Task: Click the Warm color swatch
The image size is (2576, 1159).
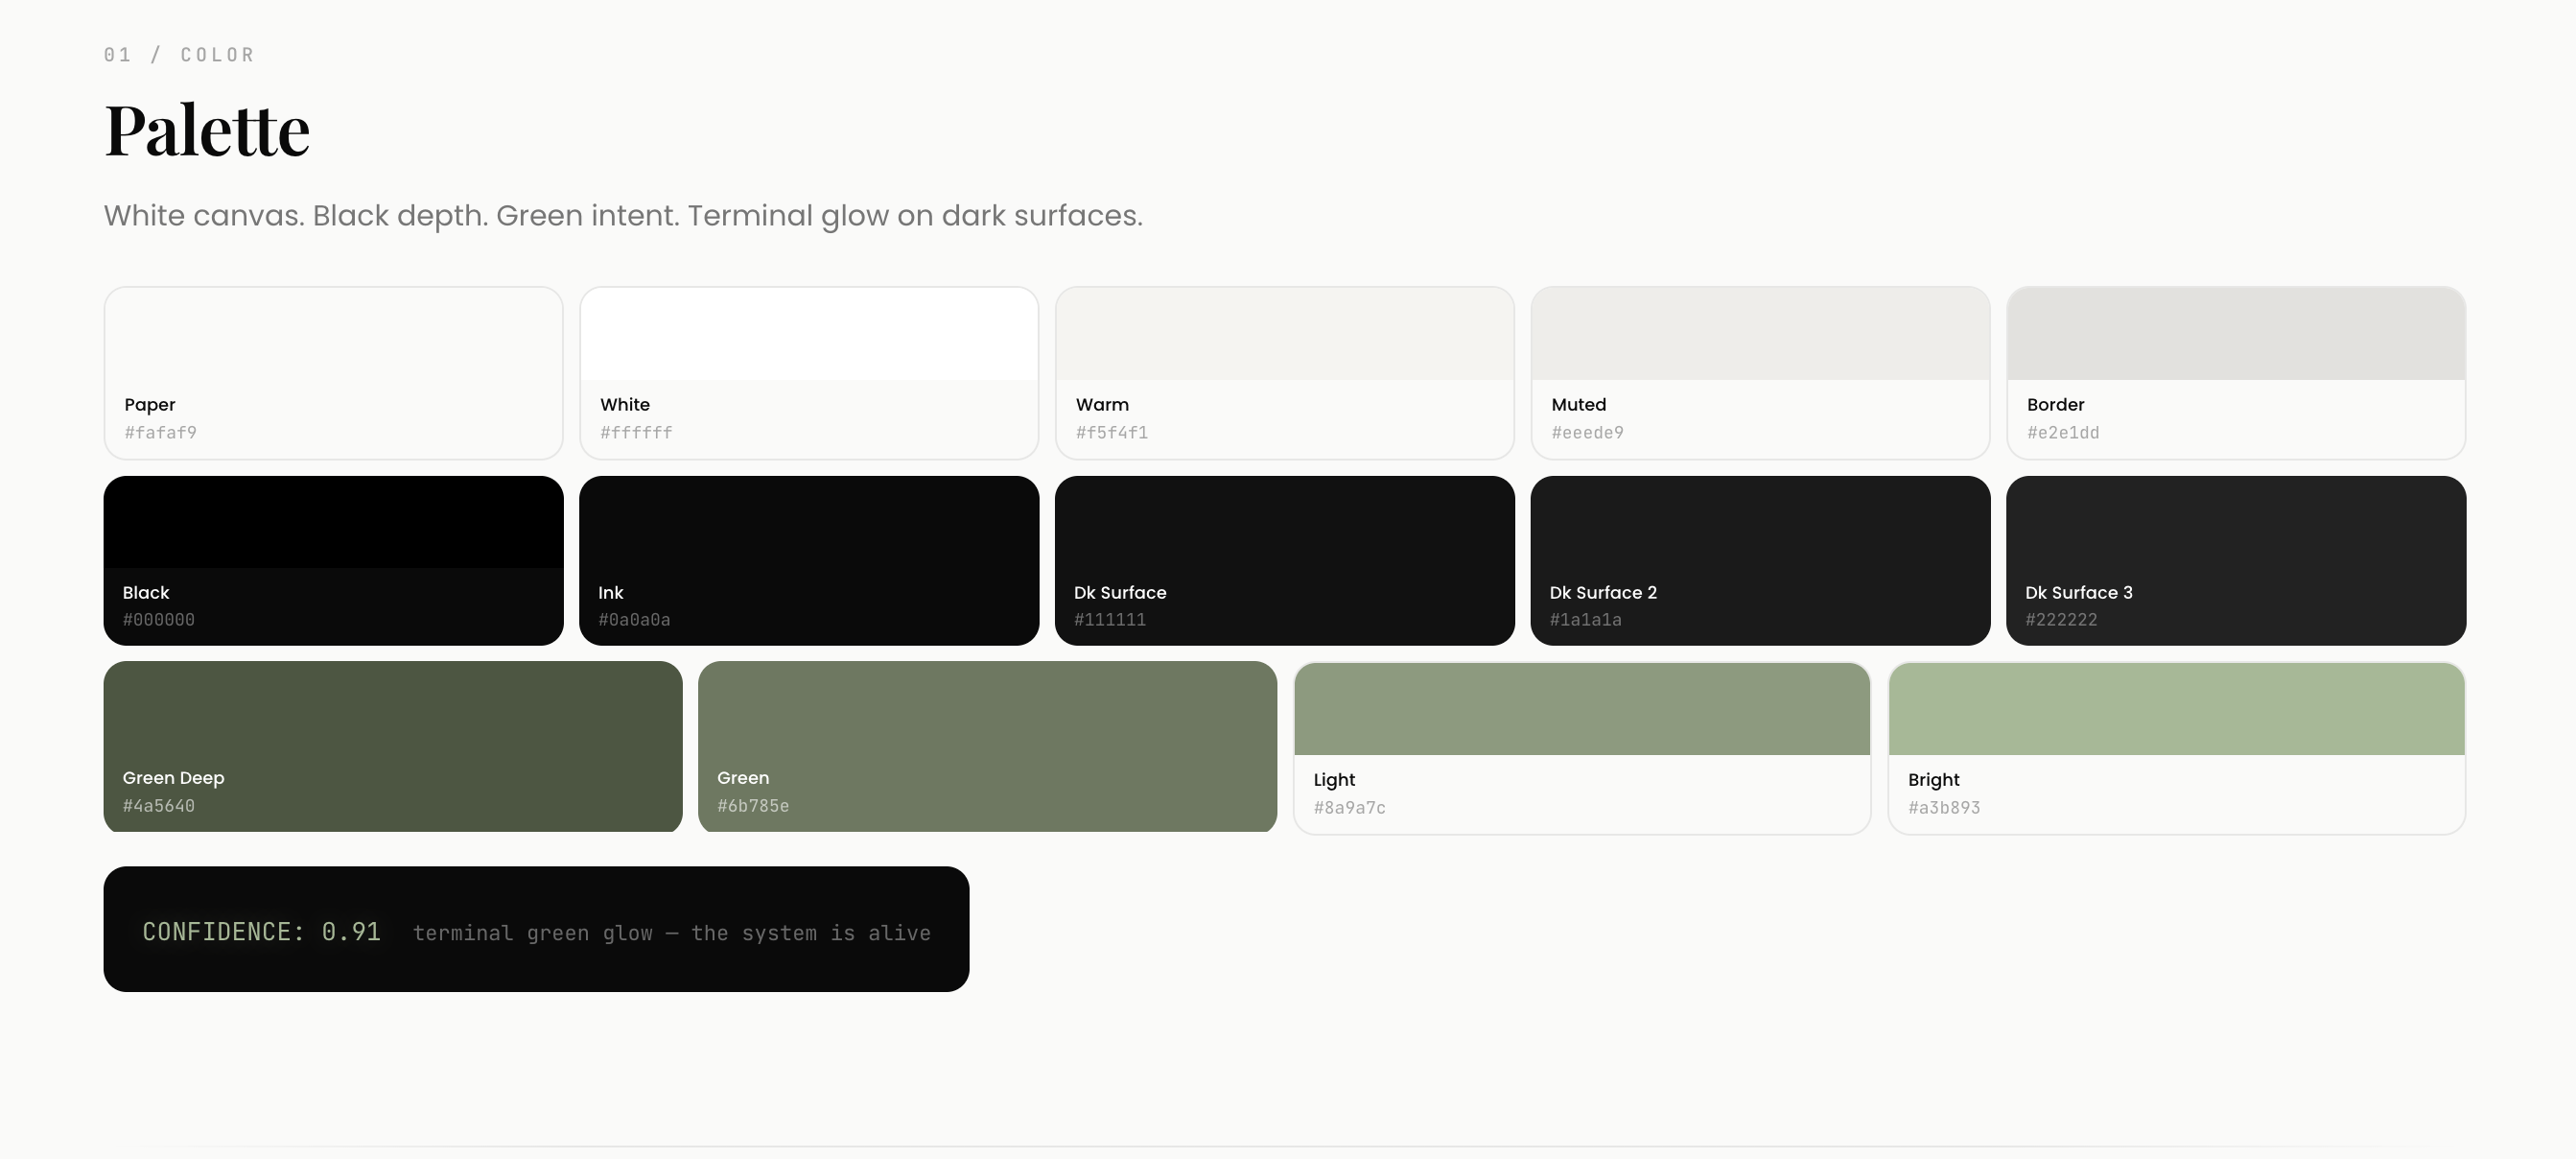Action: 1285,373
